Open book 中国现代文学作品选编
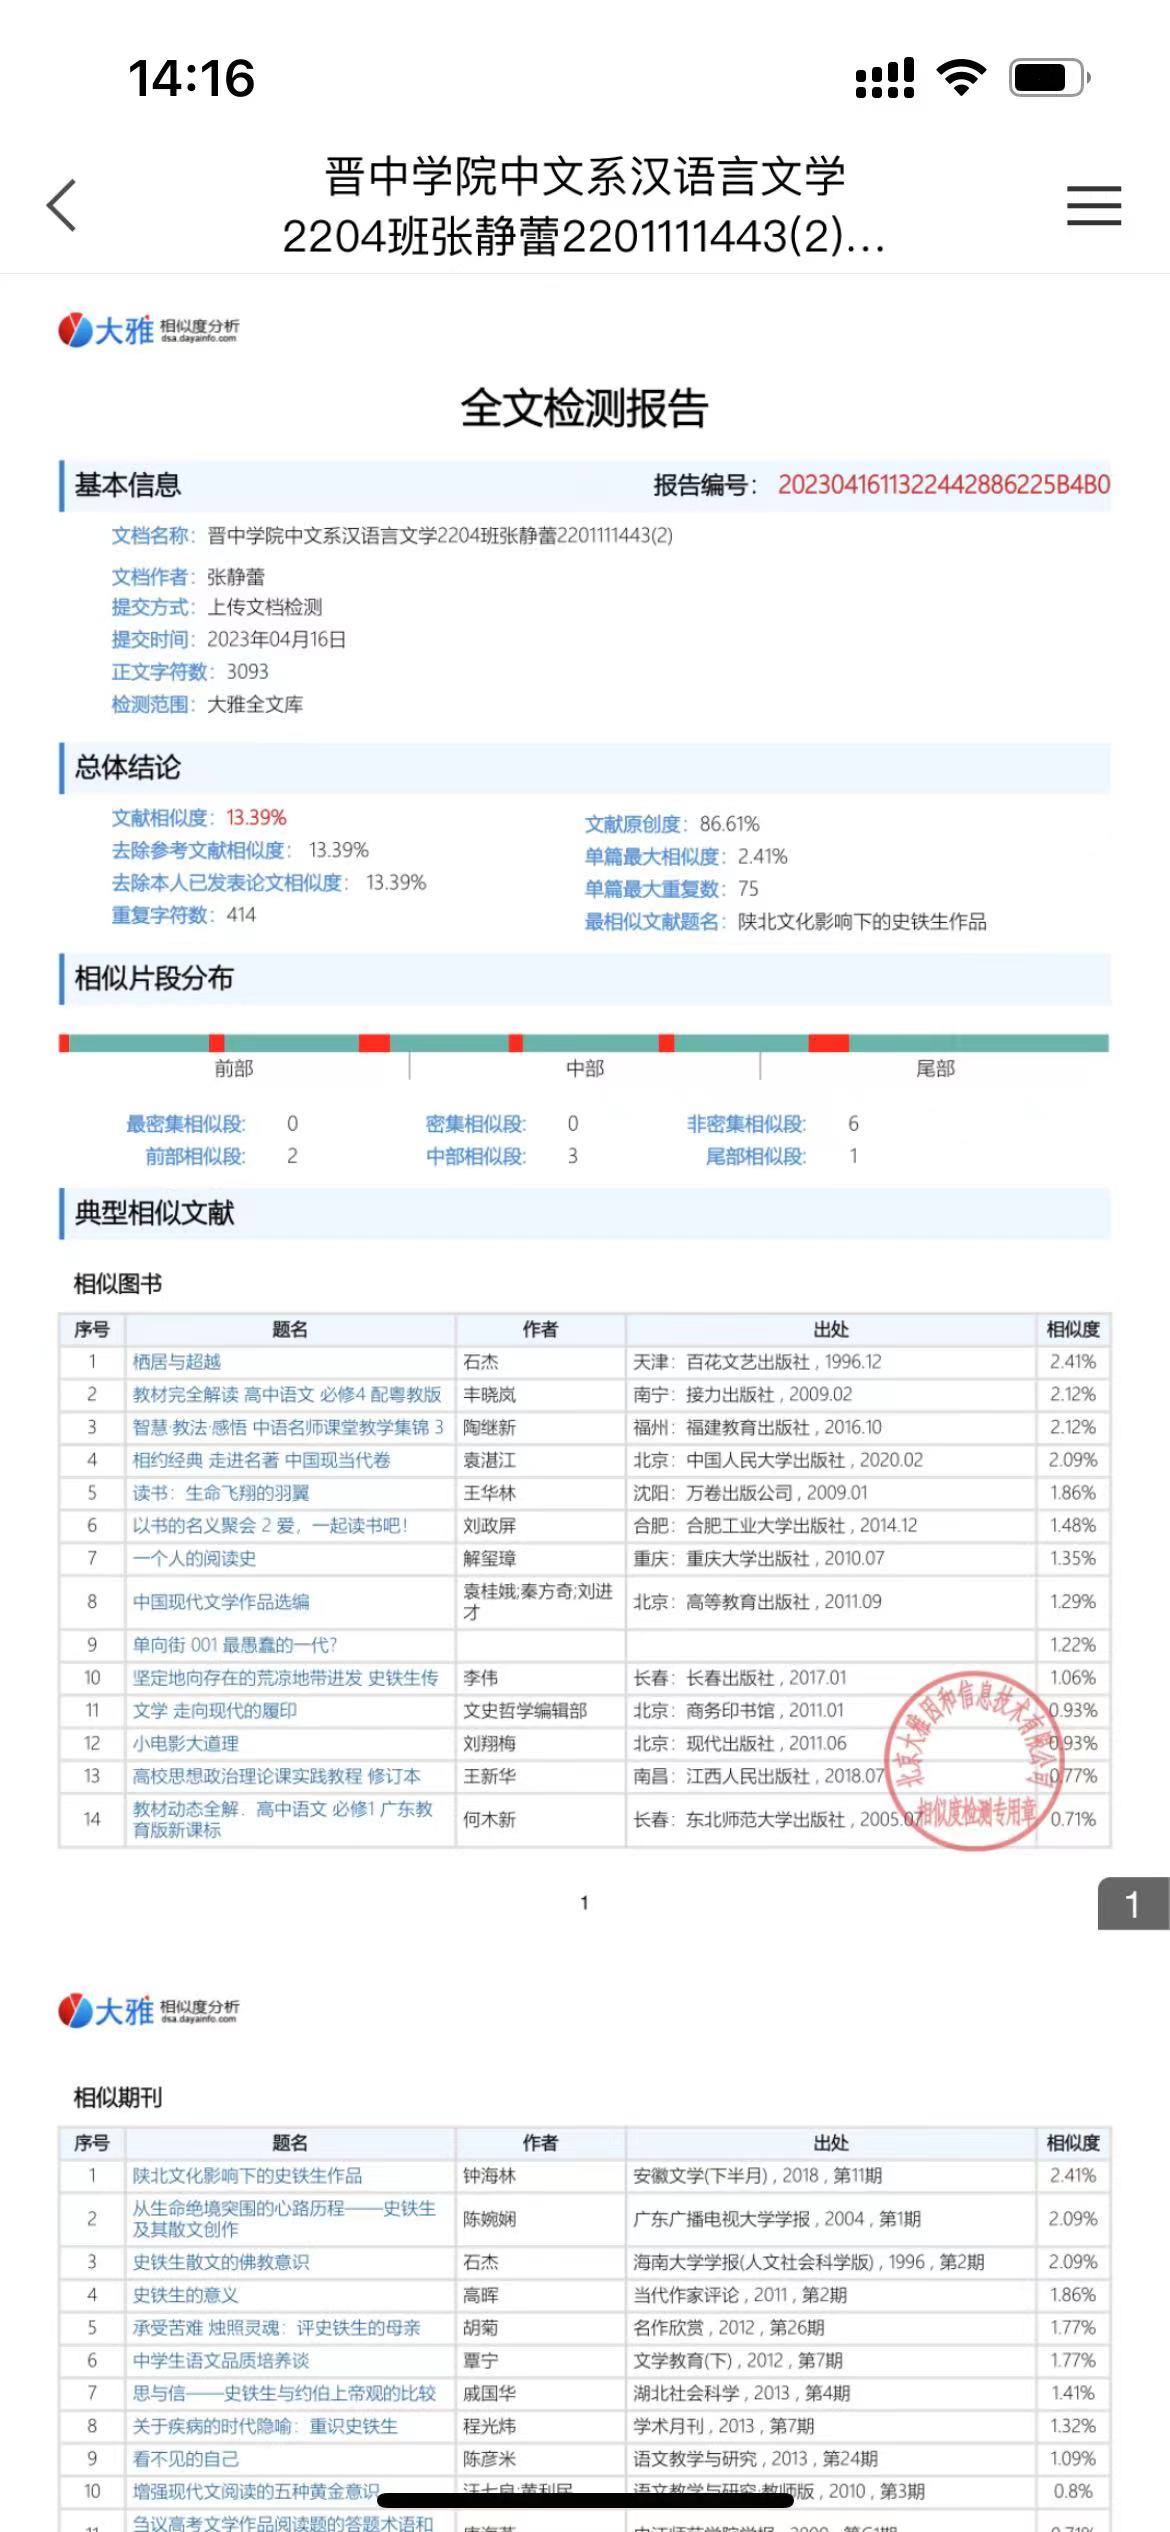Viewport: 1170px width, 2532px height. (221, 1602)
